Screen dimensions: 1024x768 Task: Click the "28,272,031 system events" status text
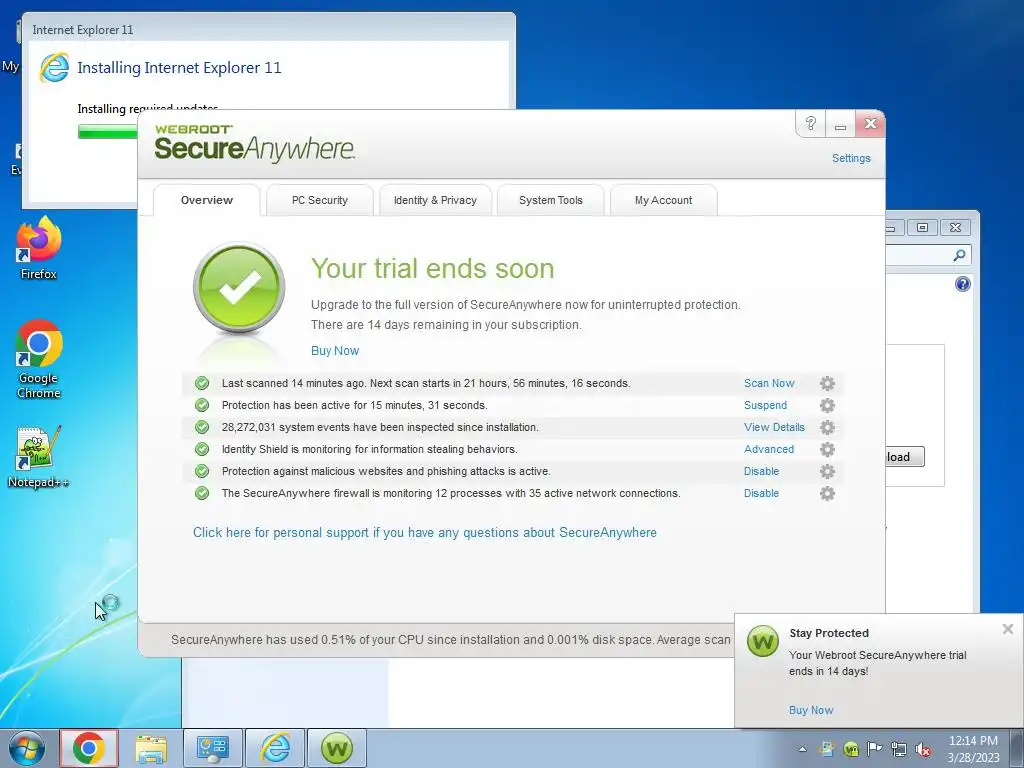pos(380,427)
